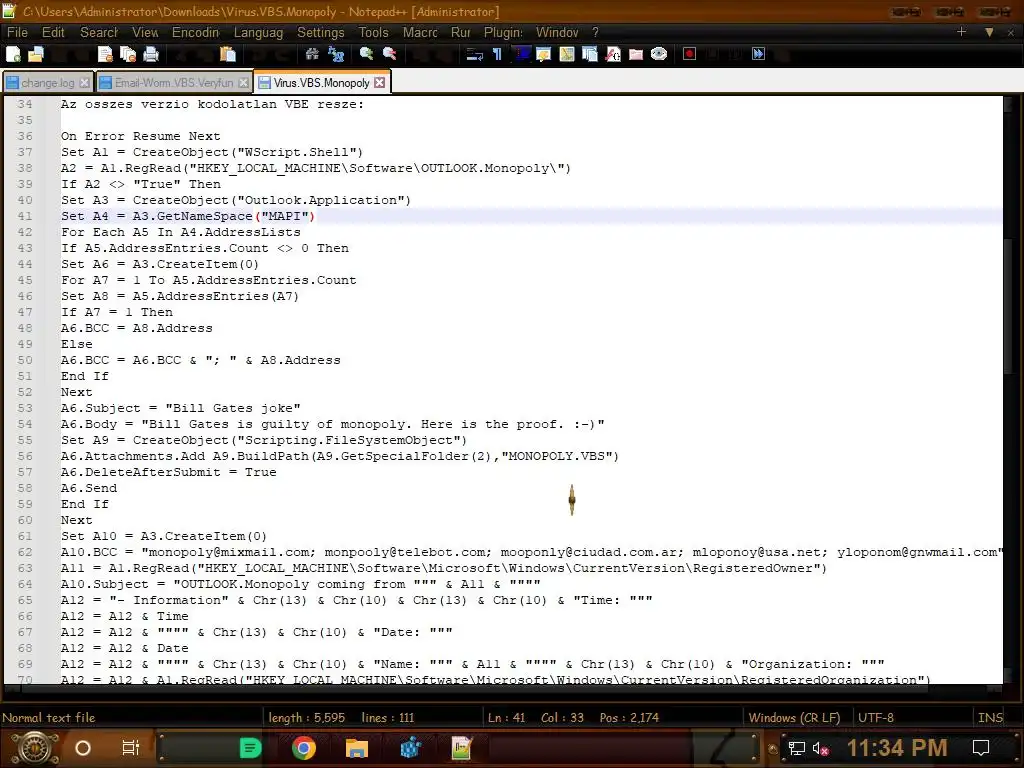Open the File menu
The image size is (1024, 768).
[17, 32]
